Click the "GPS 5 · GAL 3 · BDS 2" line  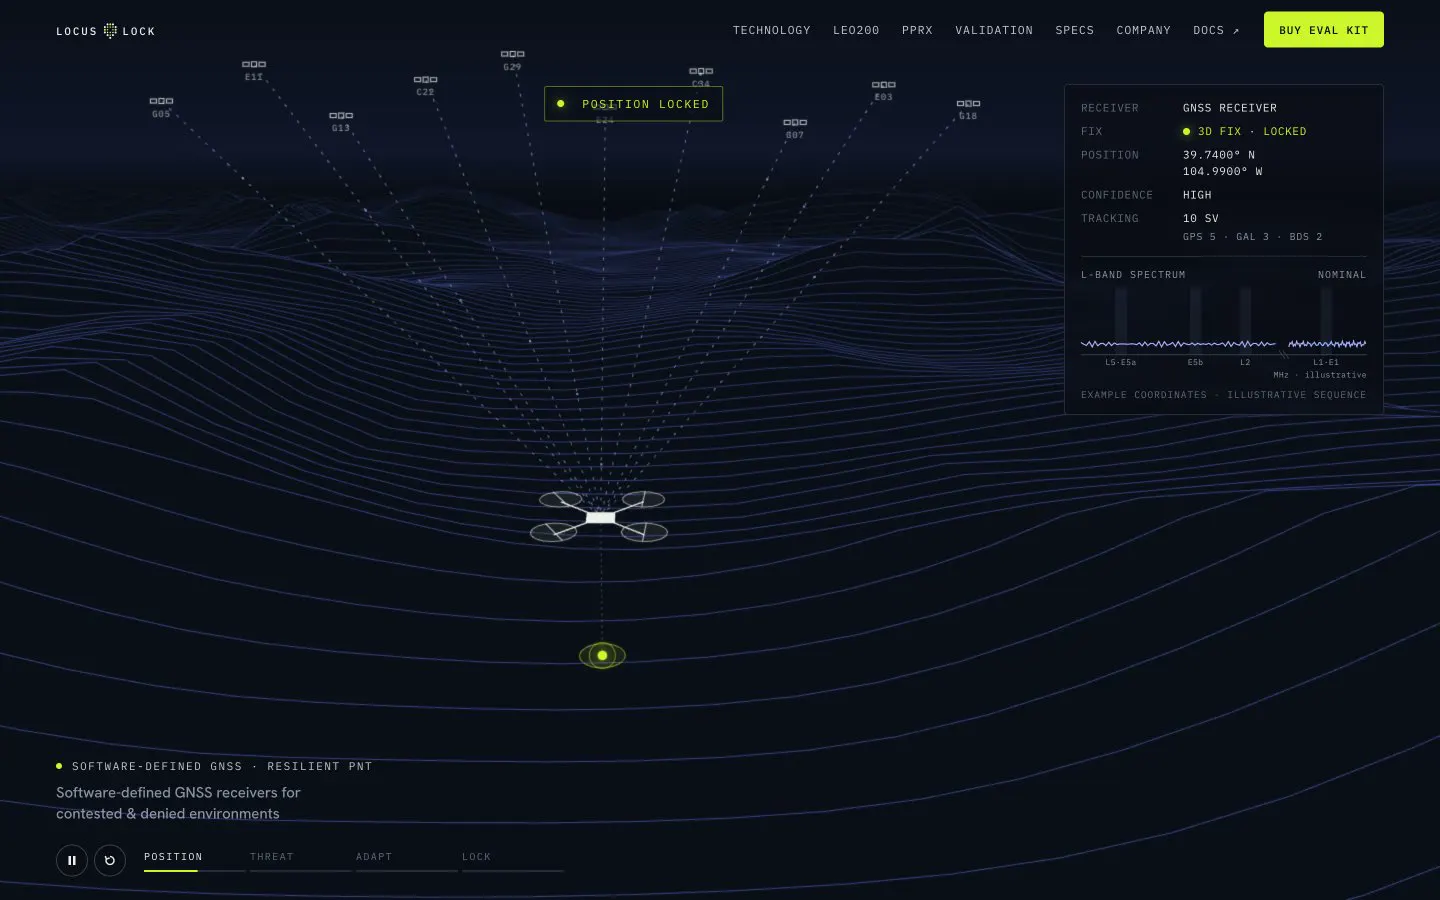click(1252, 237)
